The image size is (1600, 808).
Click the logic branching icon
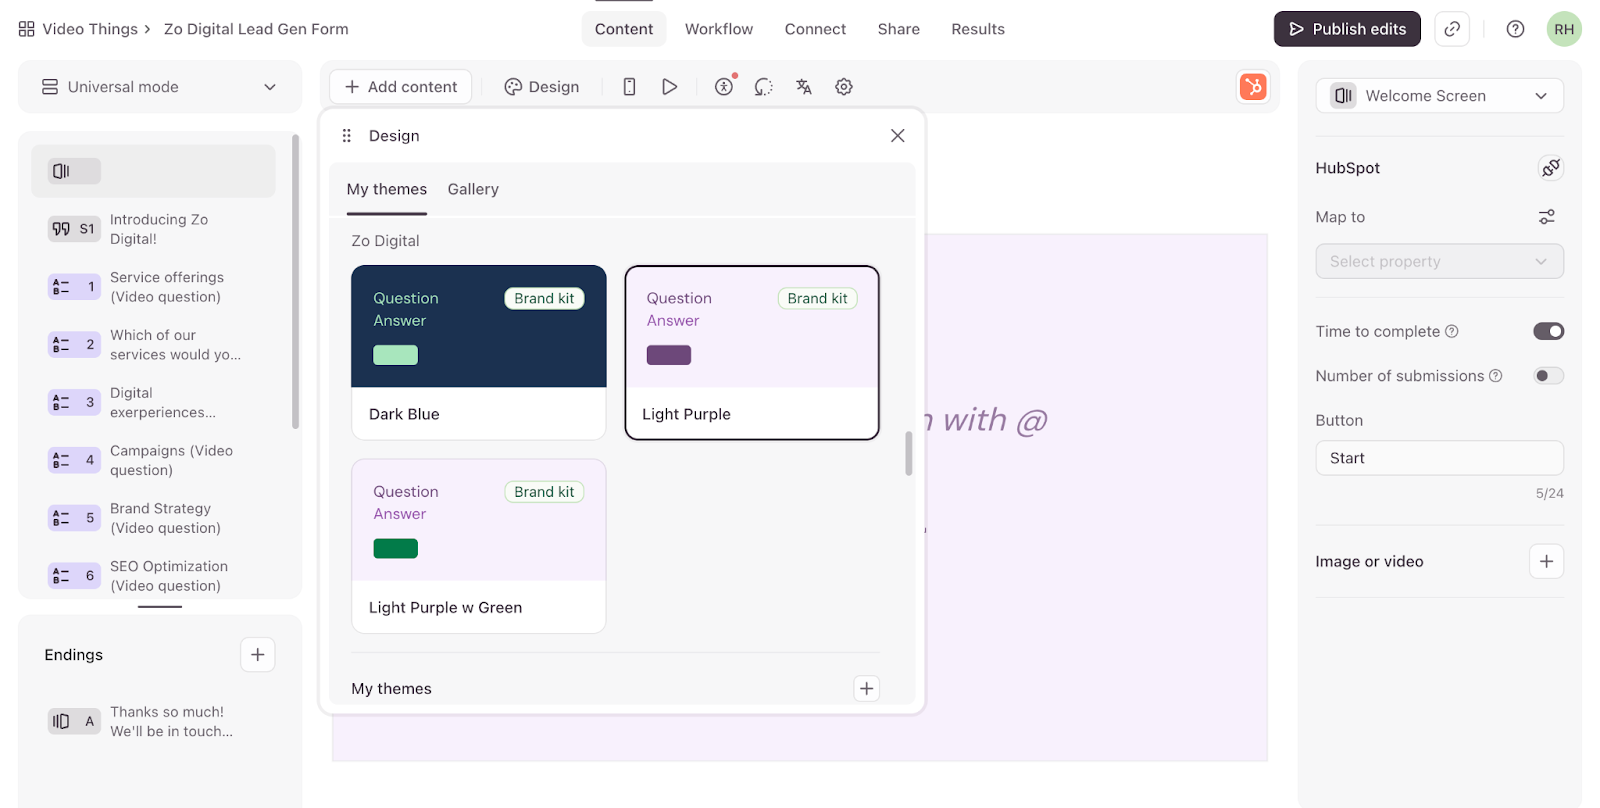pyautogui.click(x=764, y=87)
